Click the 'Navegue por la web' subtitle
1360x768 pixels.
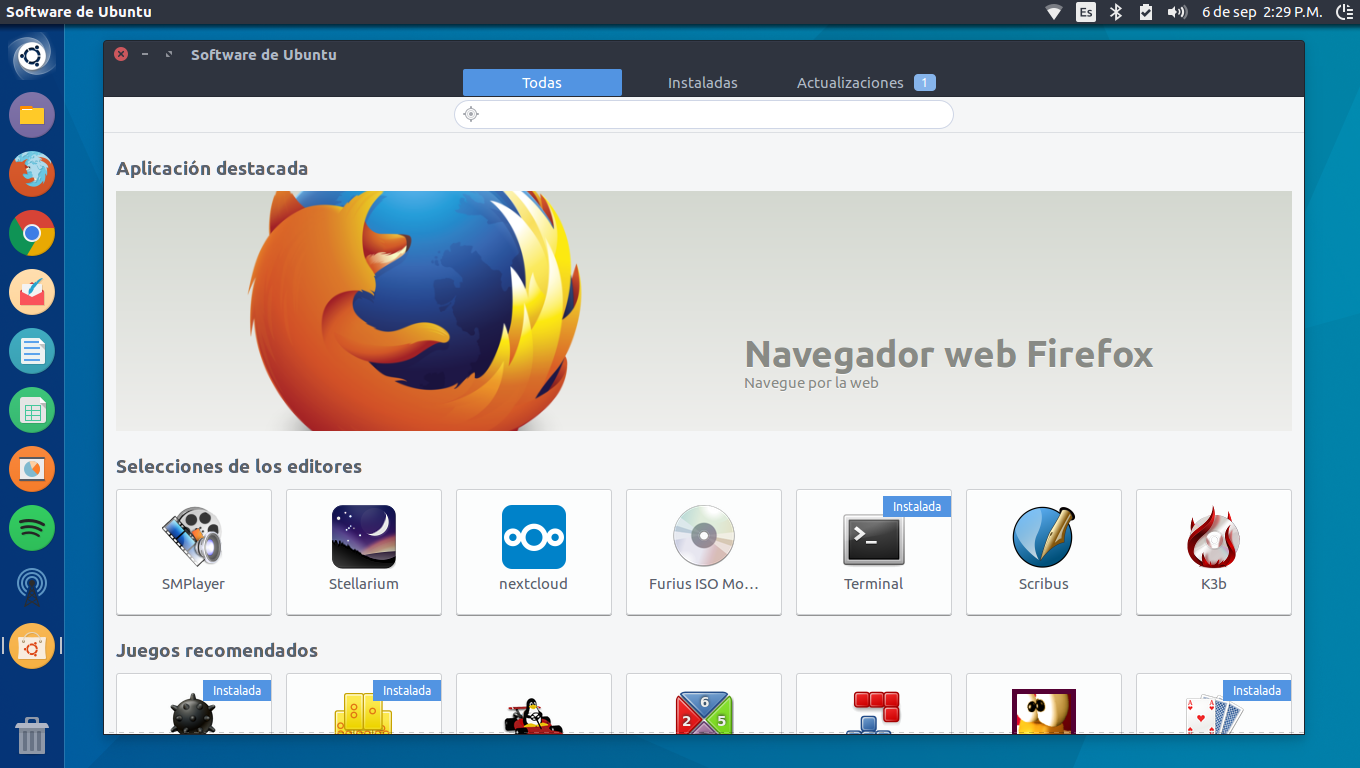(x=811, y=382)
